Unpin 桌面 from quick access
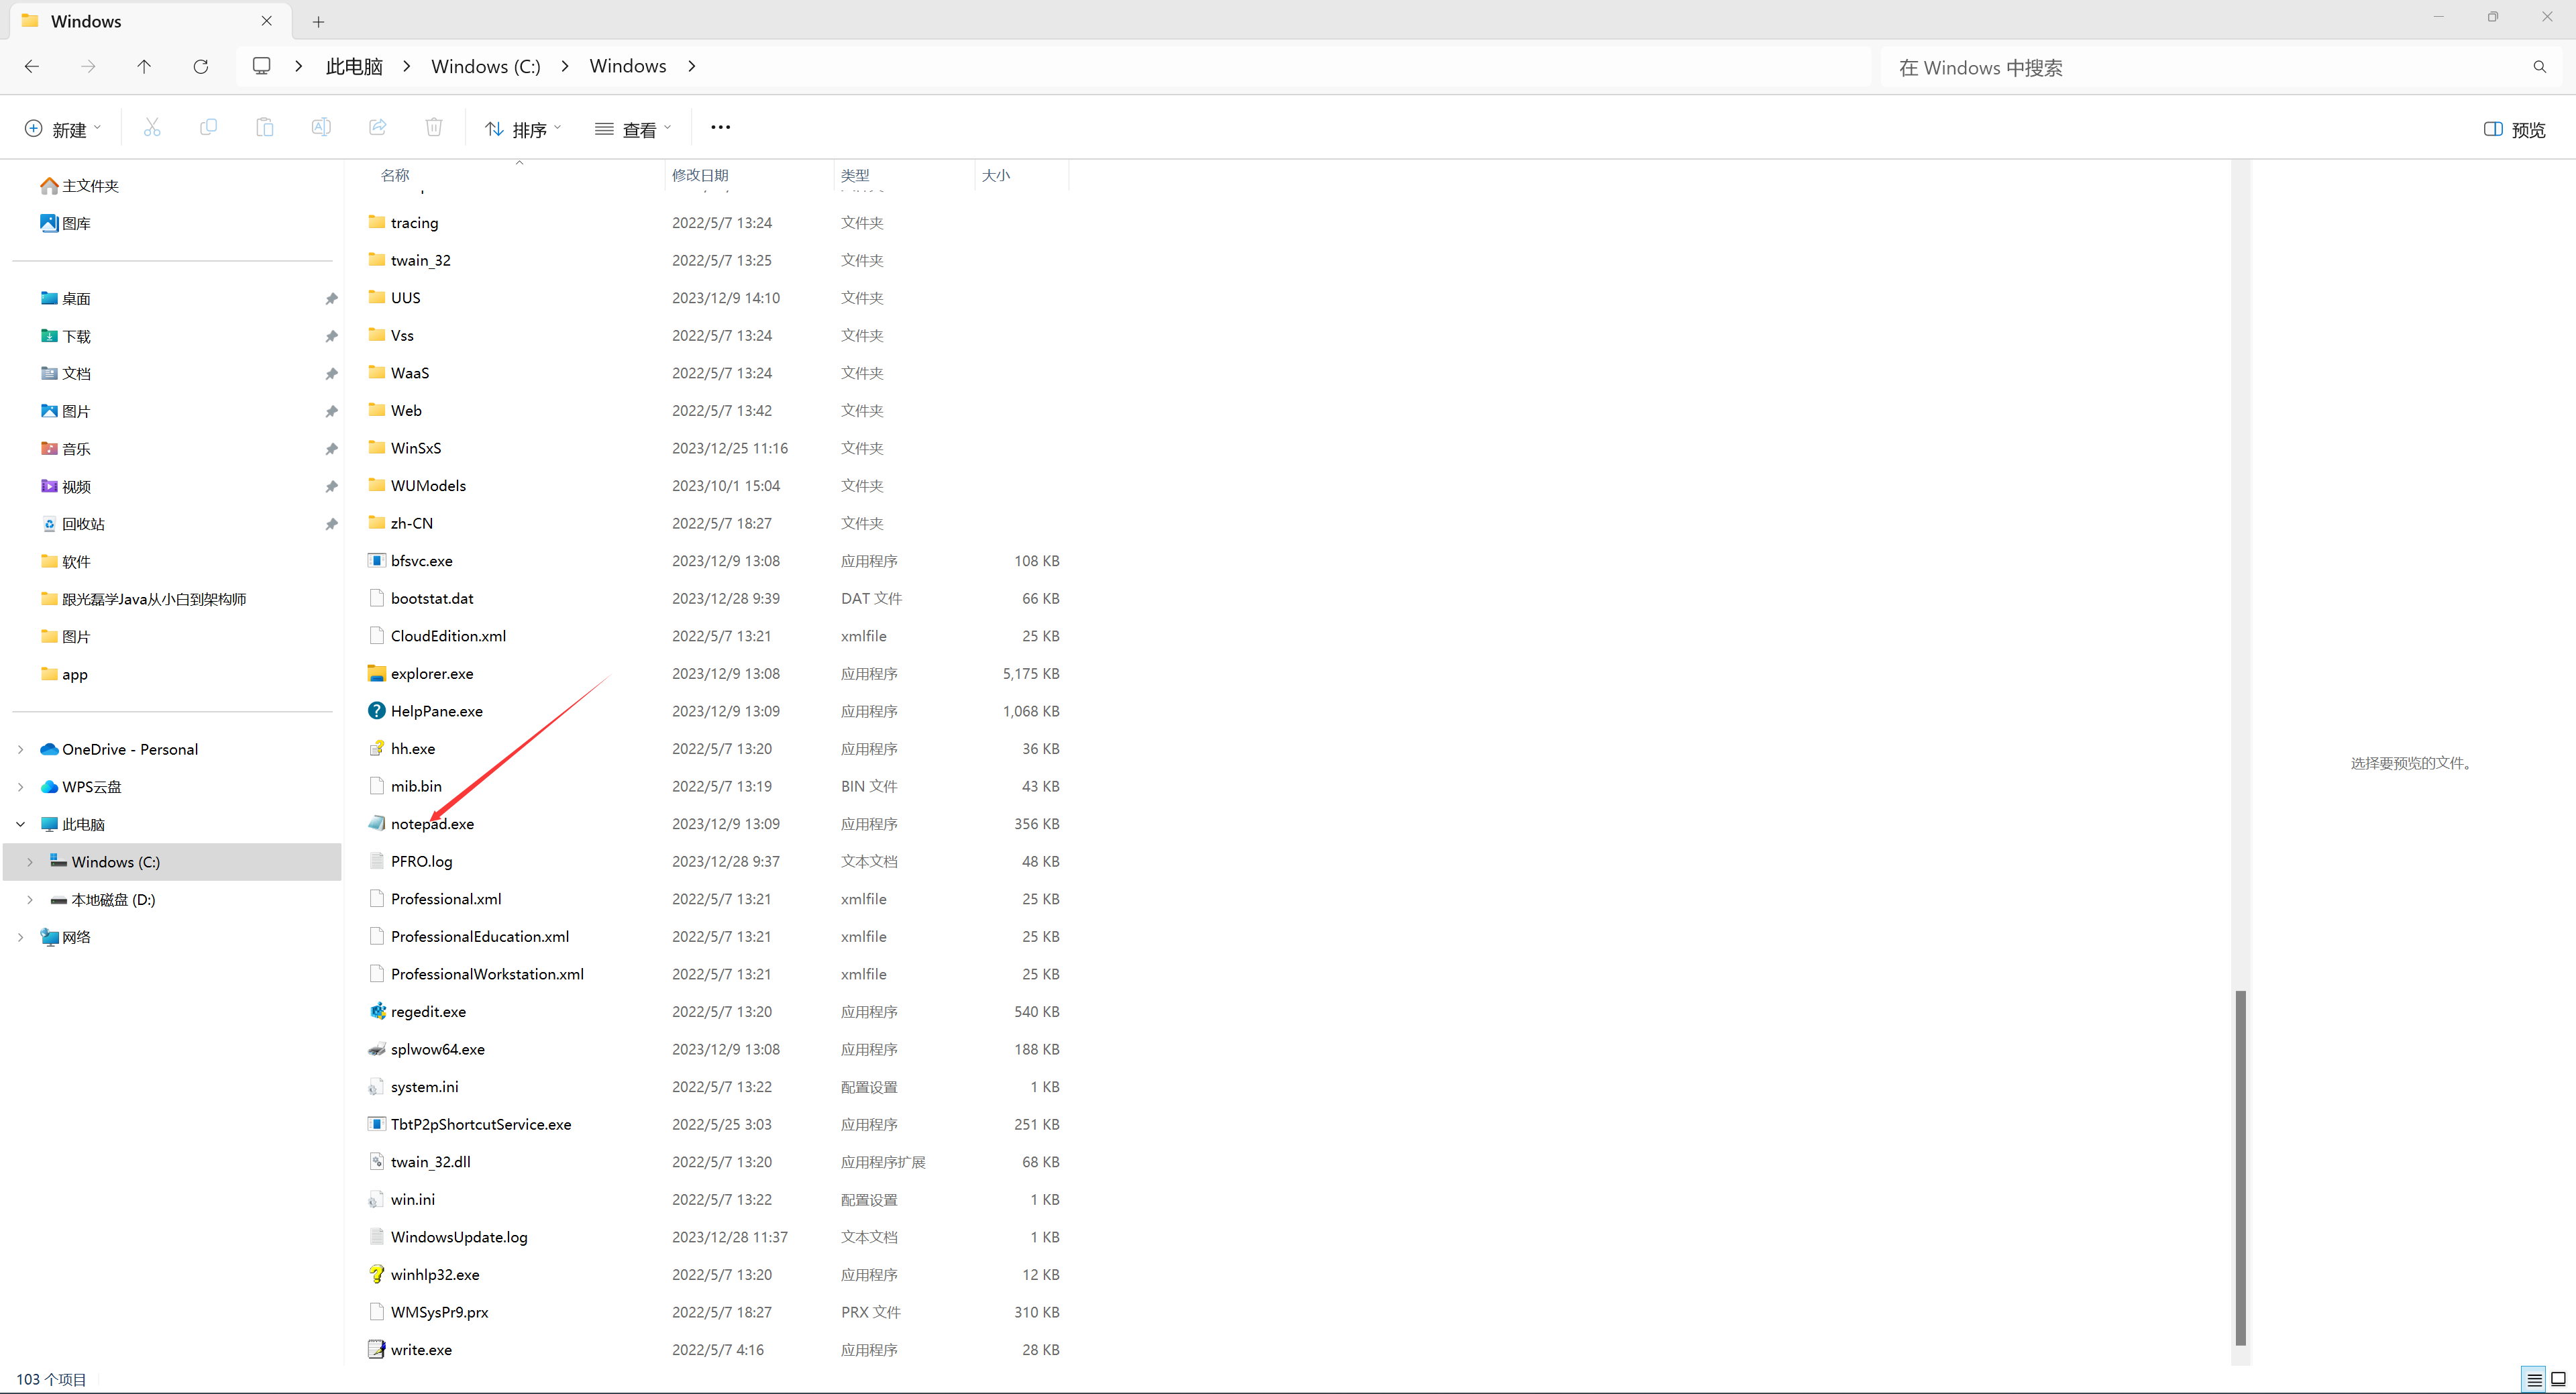 click(x=331, y=299)
